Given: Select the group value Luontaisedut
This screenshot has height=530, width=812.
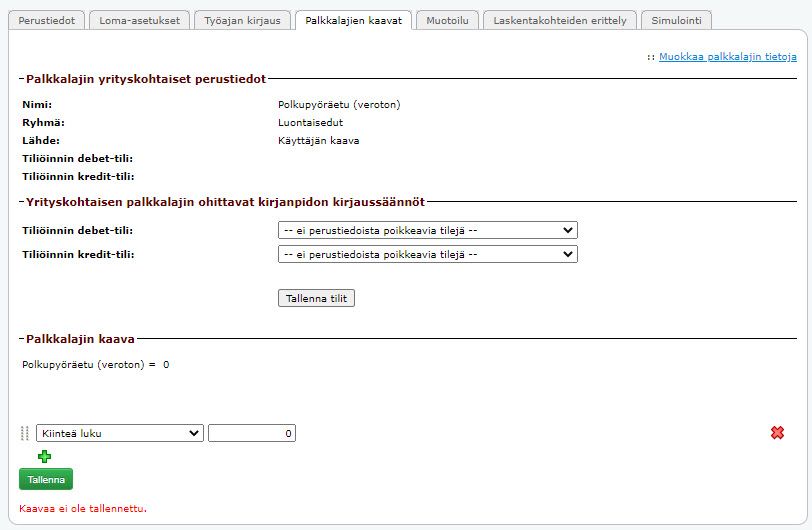Looking at the screenshot, I should pyautogui.click(x=310, y=123).
